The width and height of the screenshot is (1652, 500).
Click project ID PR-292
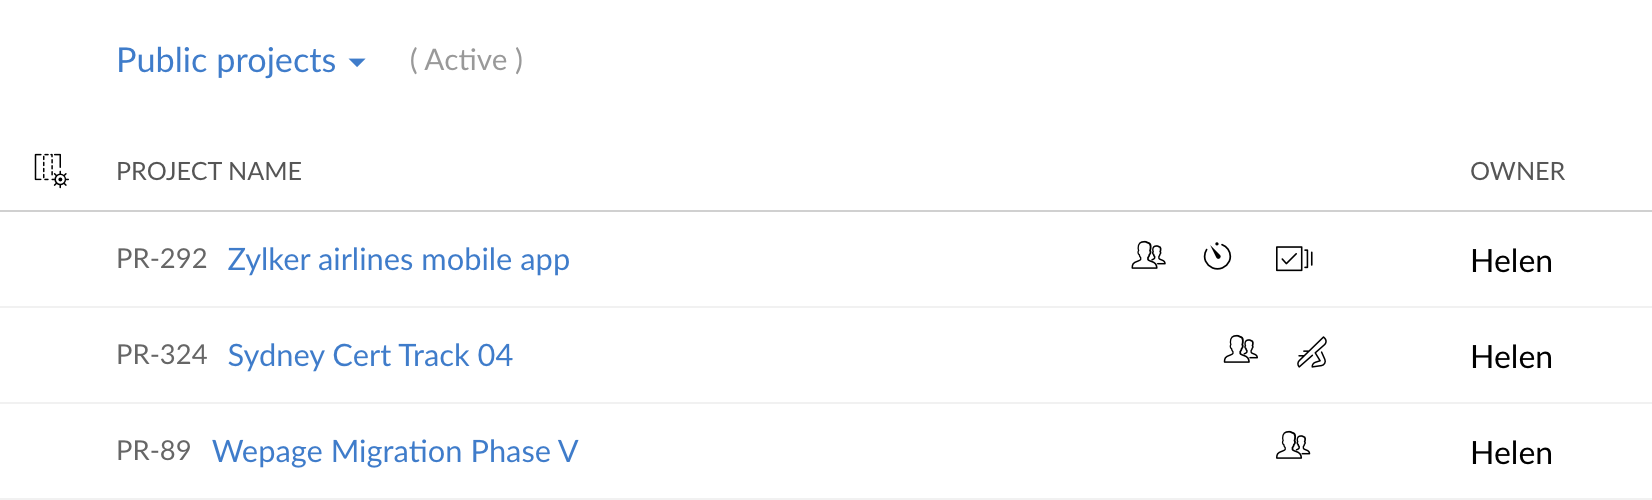click(x=162, y=259)
